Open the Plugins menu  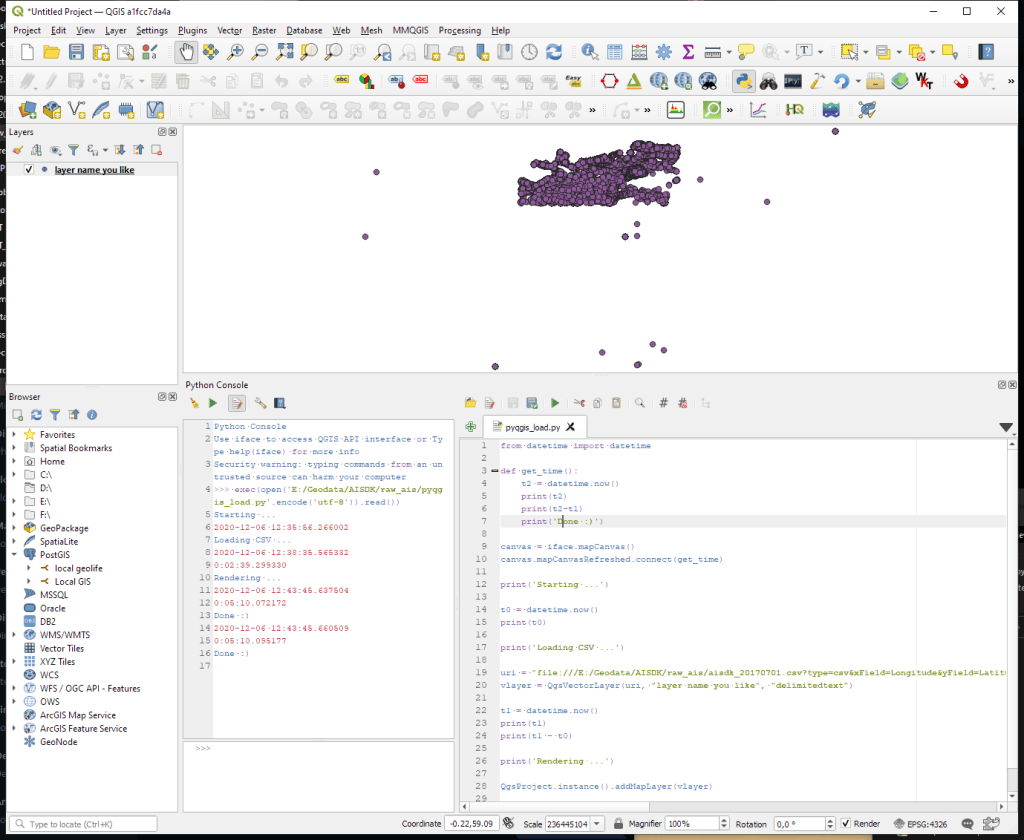(192, 30)
